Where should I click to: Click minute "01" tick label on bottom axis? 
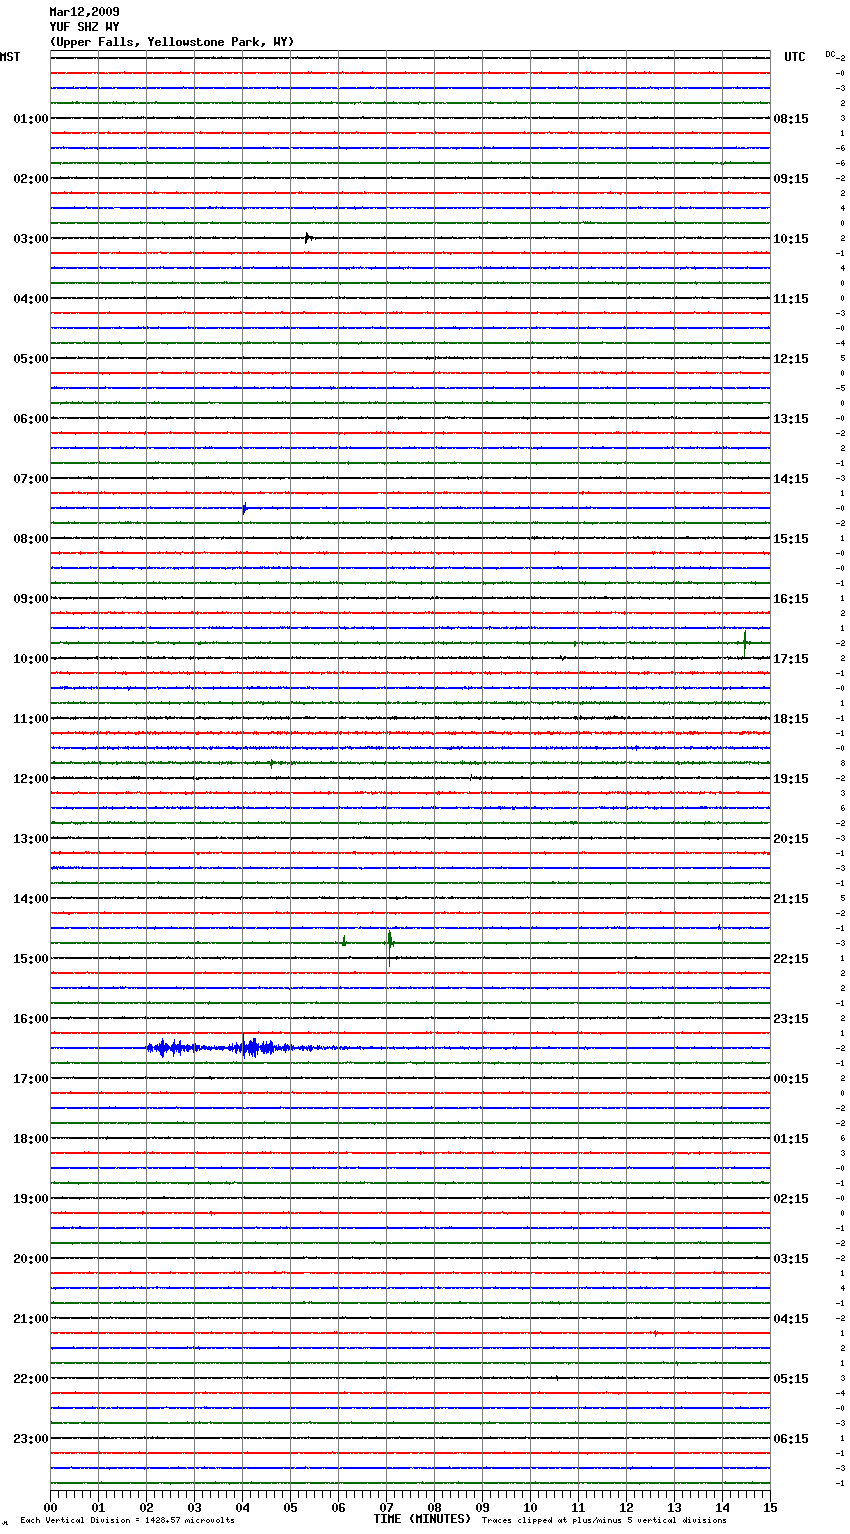98,1507
